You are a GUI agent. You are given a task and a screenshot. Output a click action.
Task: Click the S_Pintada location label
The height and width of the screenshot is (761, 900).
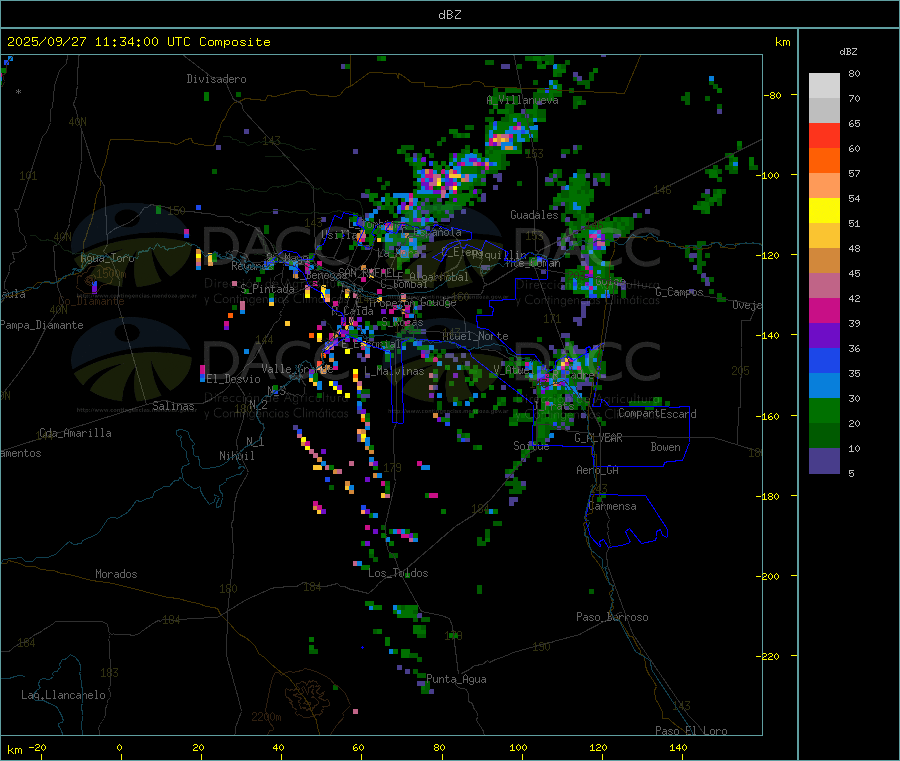pyautogui.click(x=267, y=289)
